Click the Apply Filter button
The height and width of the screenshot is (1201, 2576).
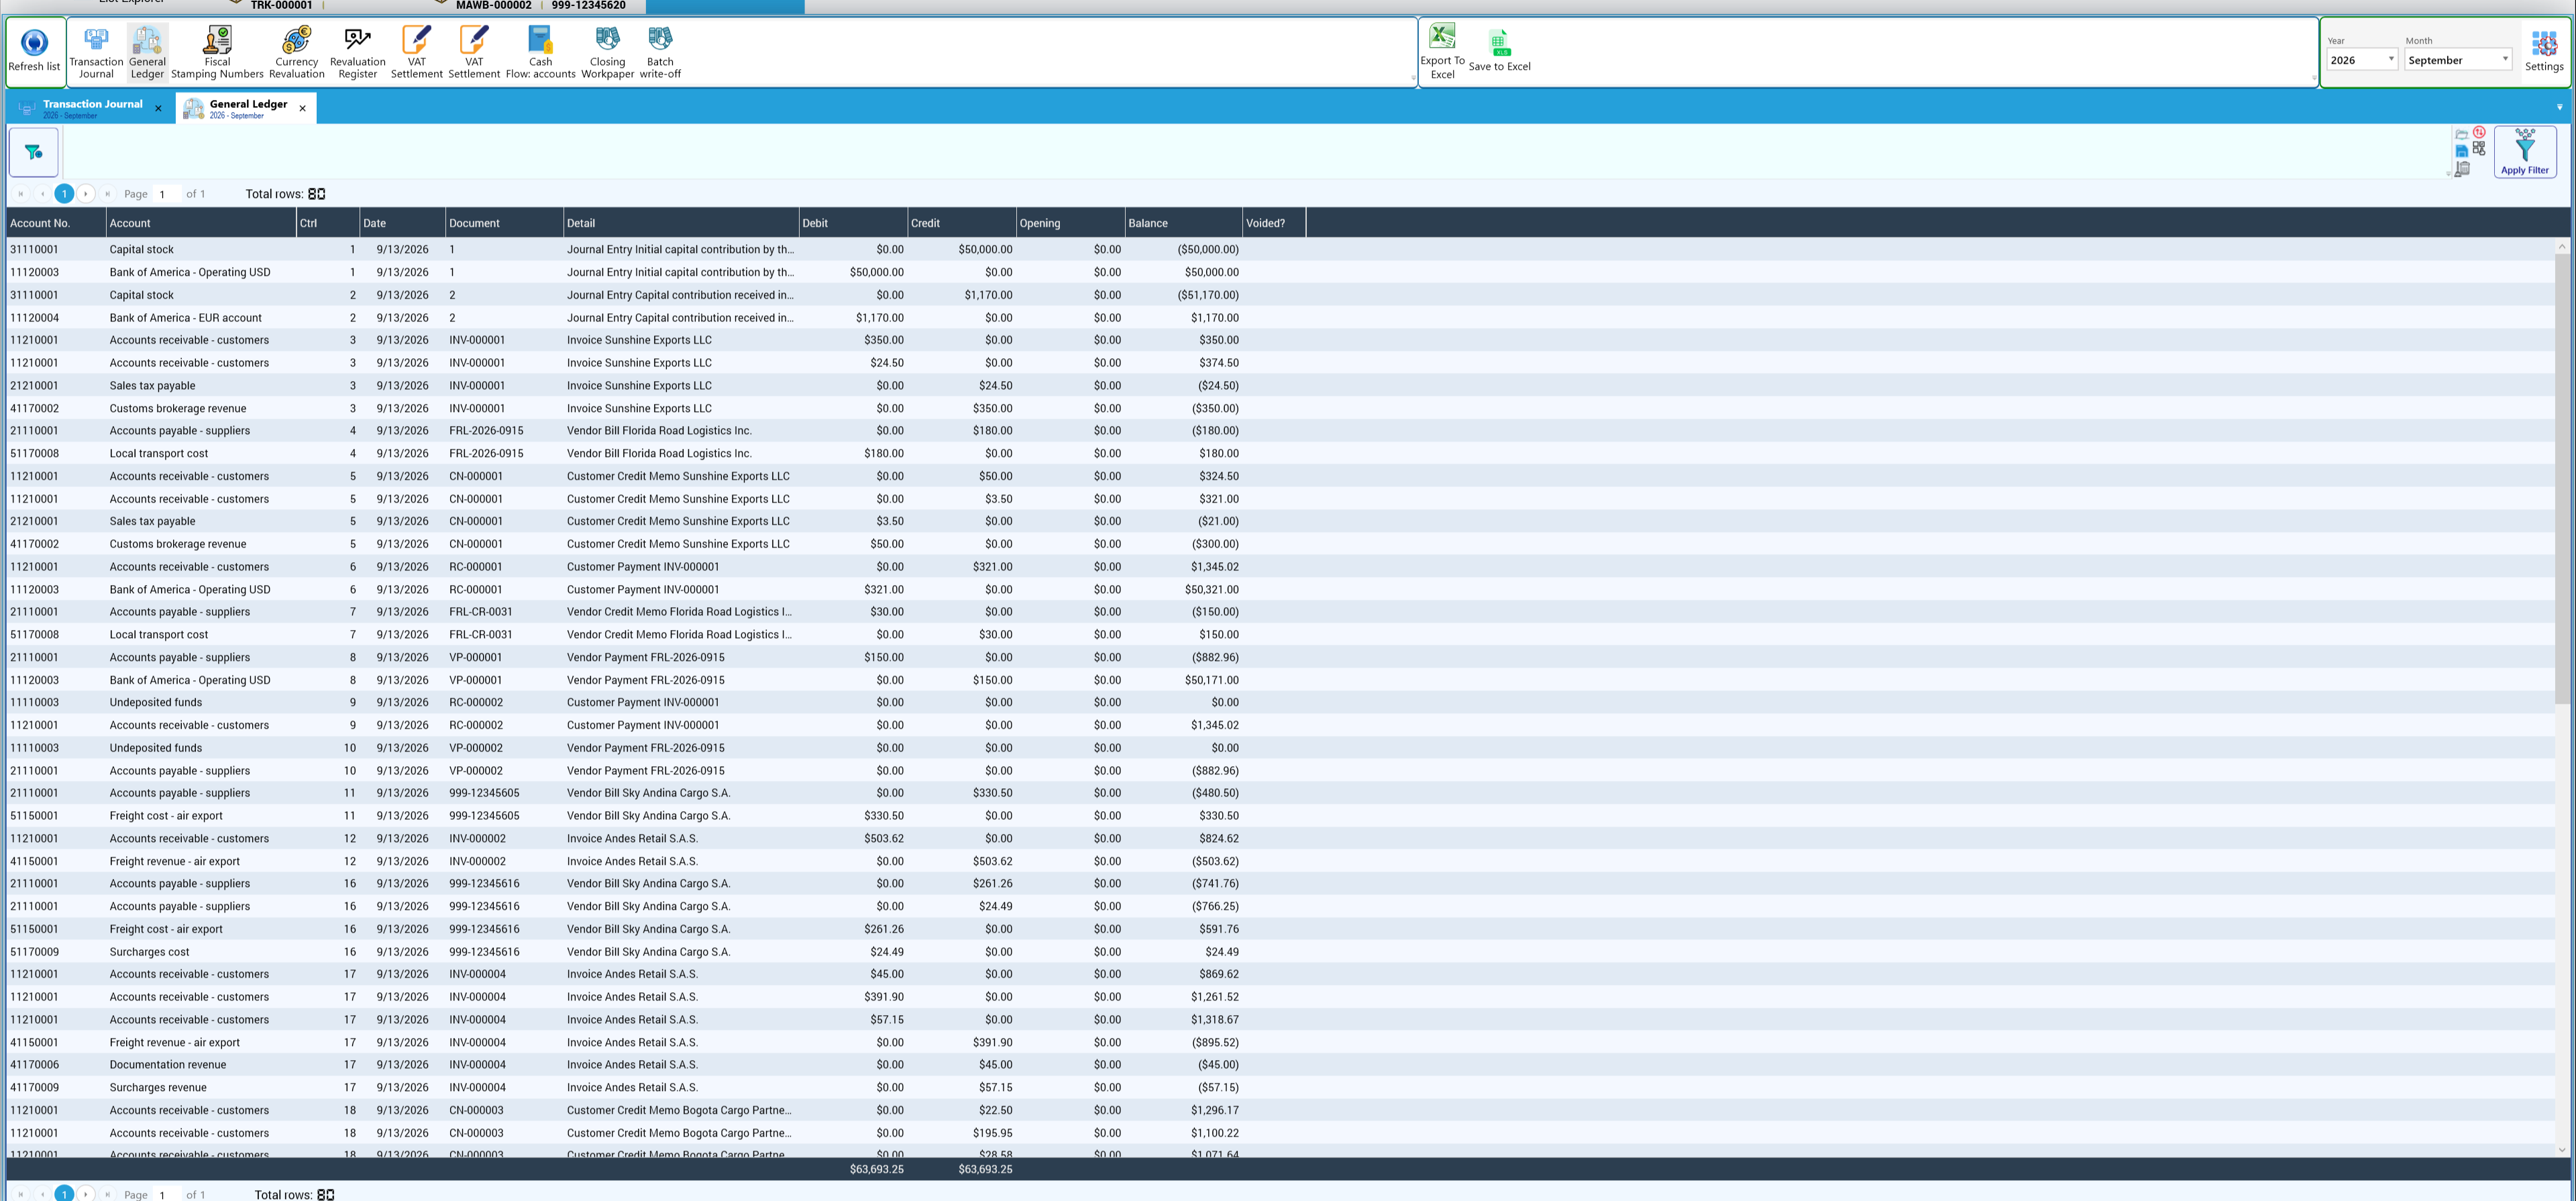(x=2525, y=152)
